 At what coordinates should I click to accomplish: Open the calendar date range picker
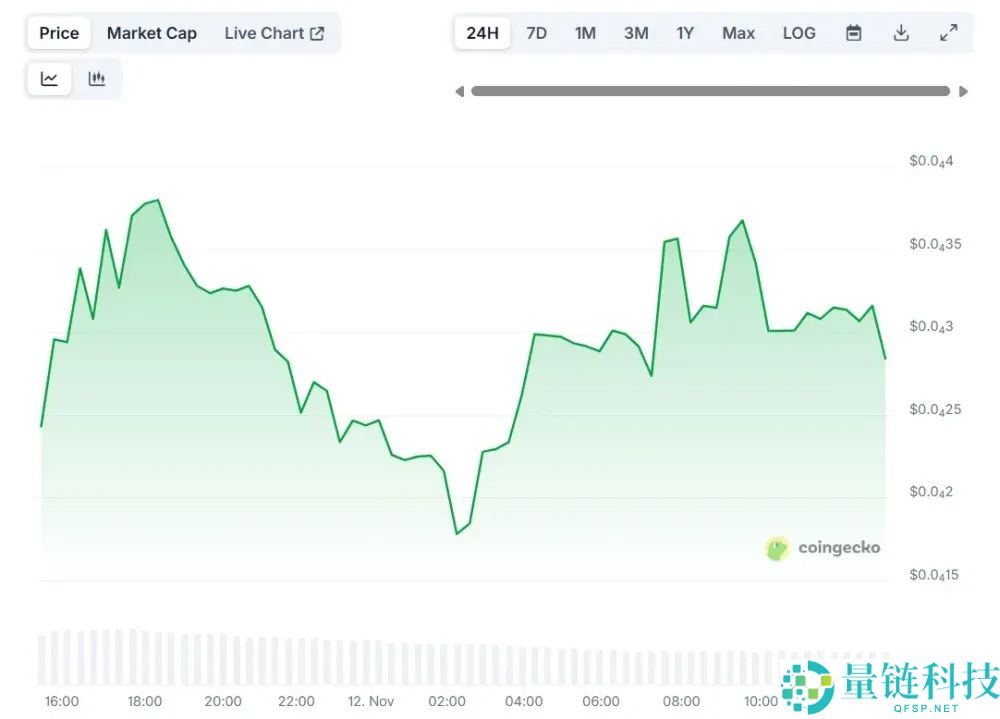point(853,33)
